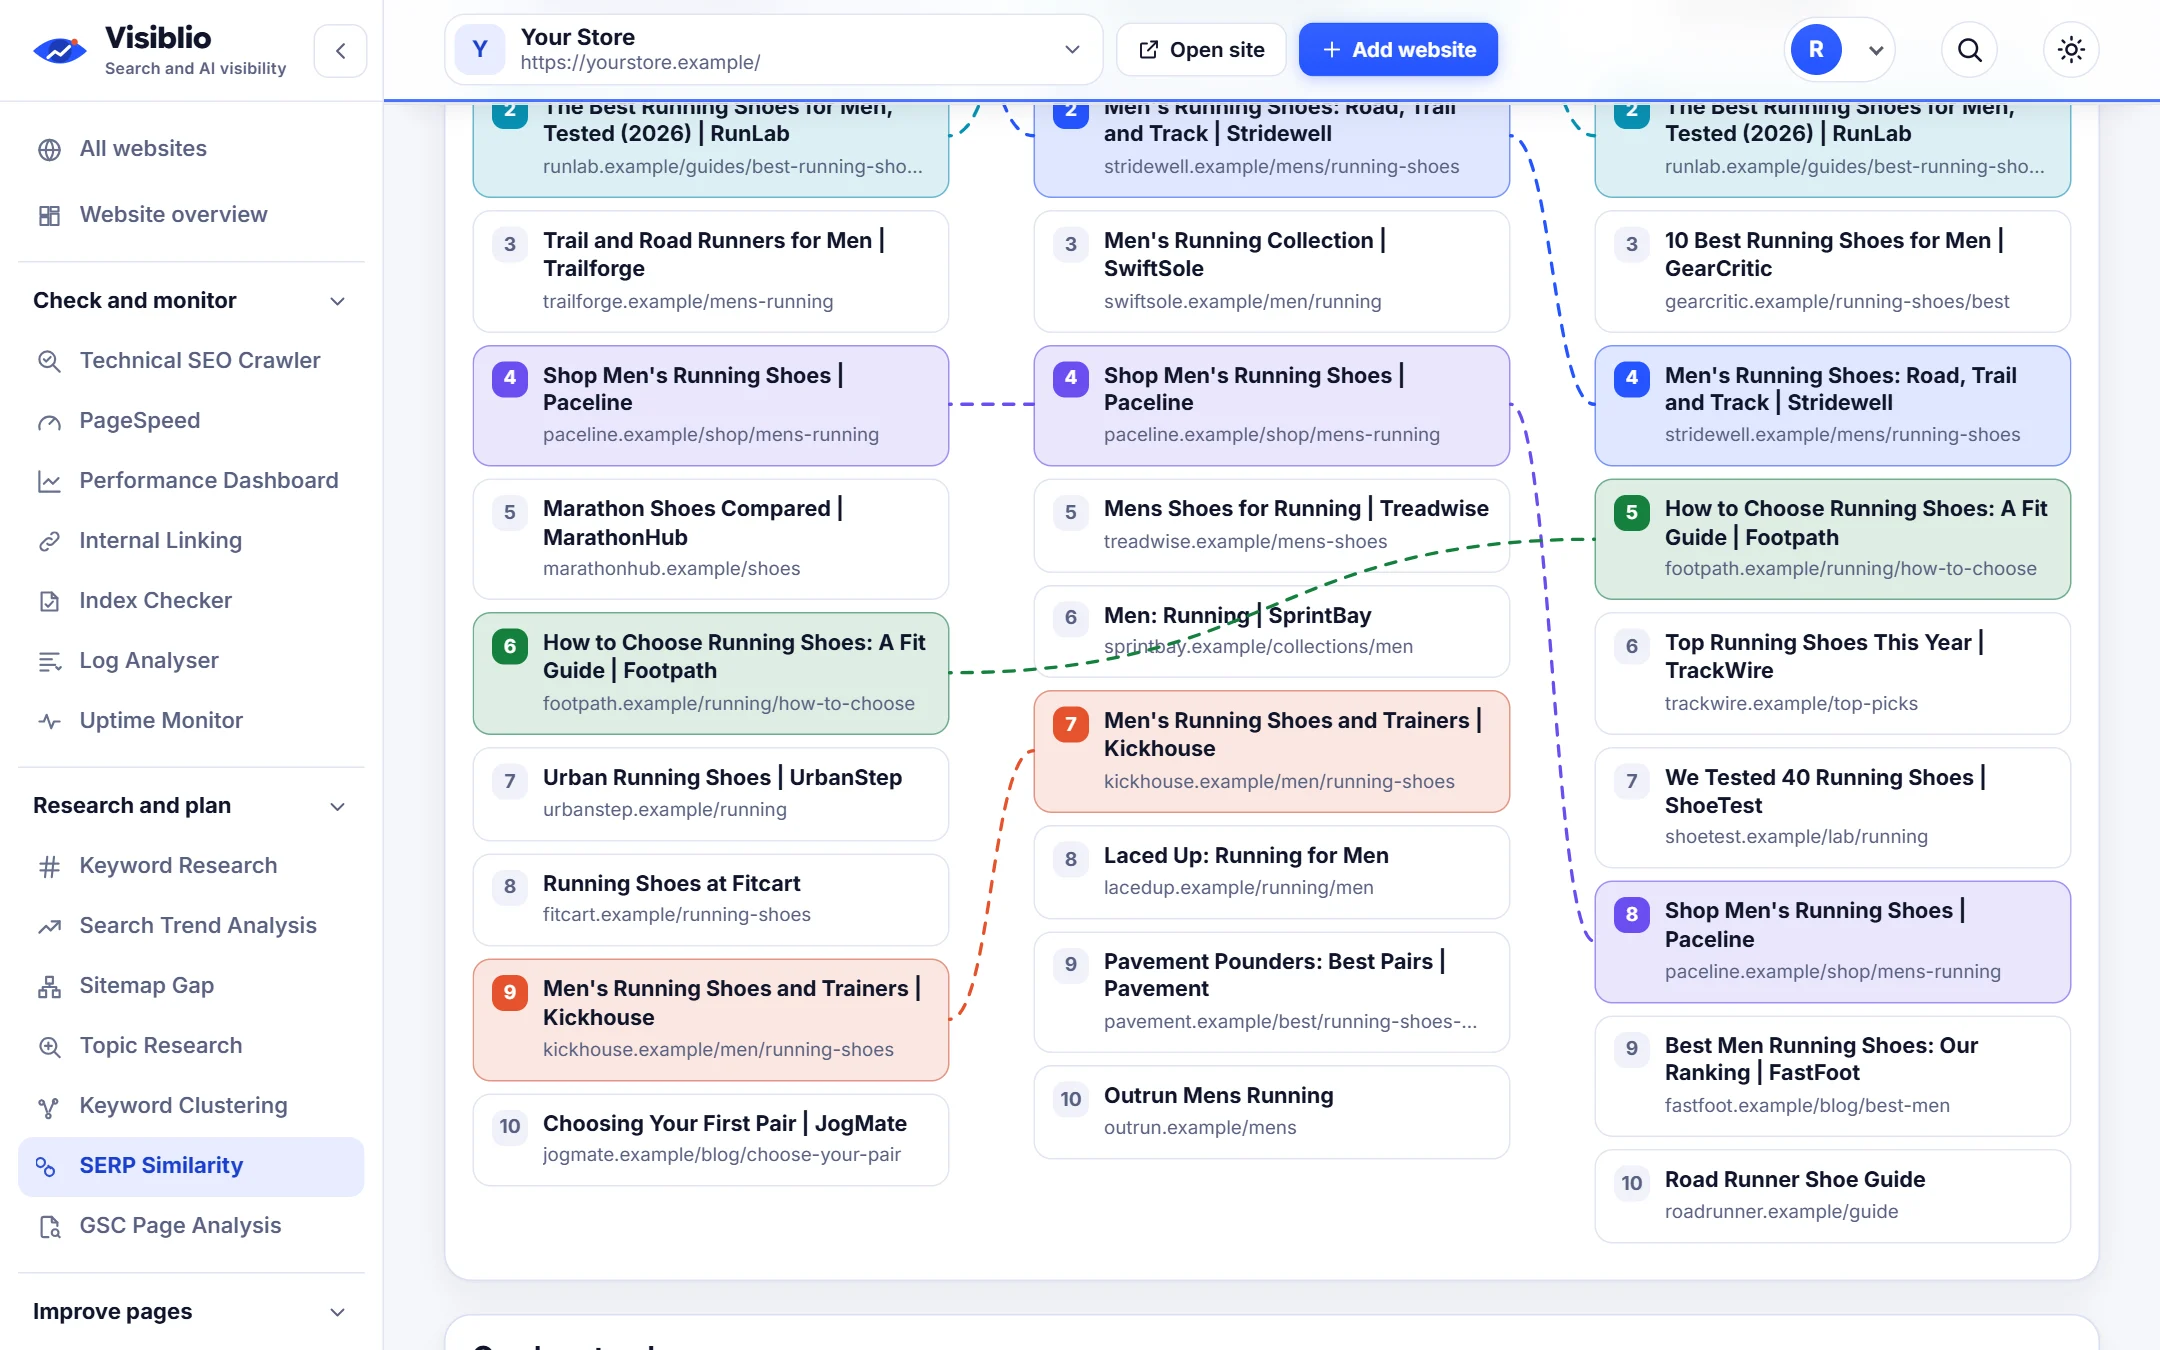Click the Performance Dashboard chart icon
Screen dimensions: 2160x1350
pos(49,482)
